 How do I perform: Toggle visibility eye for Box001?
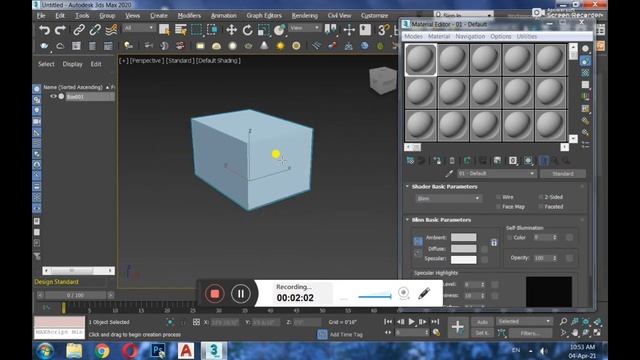(53, 97)
